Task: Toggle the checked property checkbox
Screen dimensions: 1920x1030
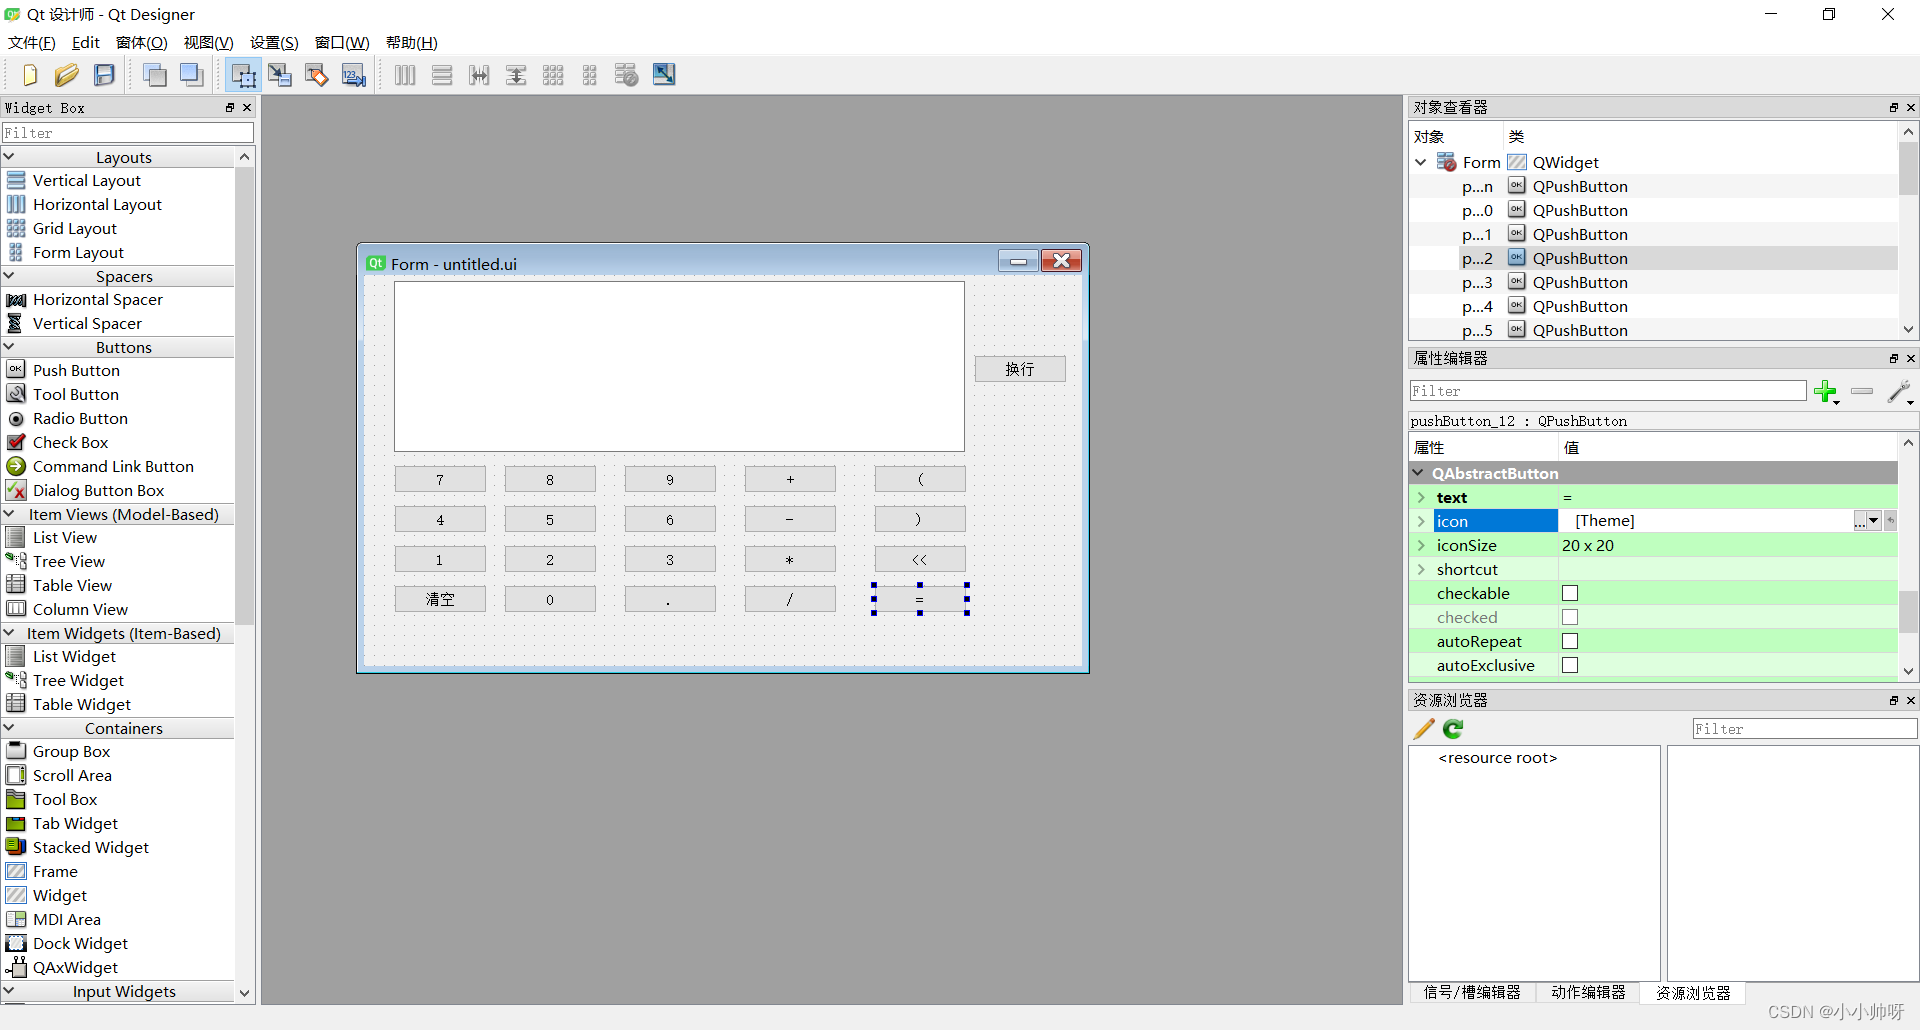Action: pos(1570,617)
